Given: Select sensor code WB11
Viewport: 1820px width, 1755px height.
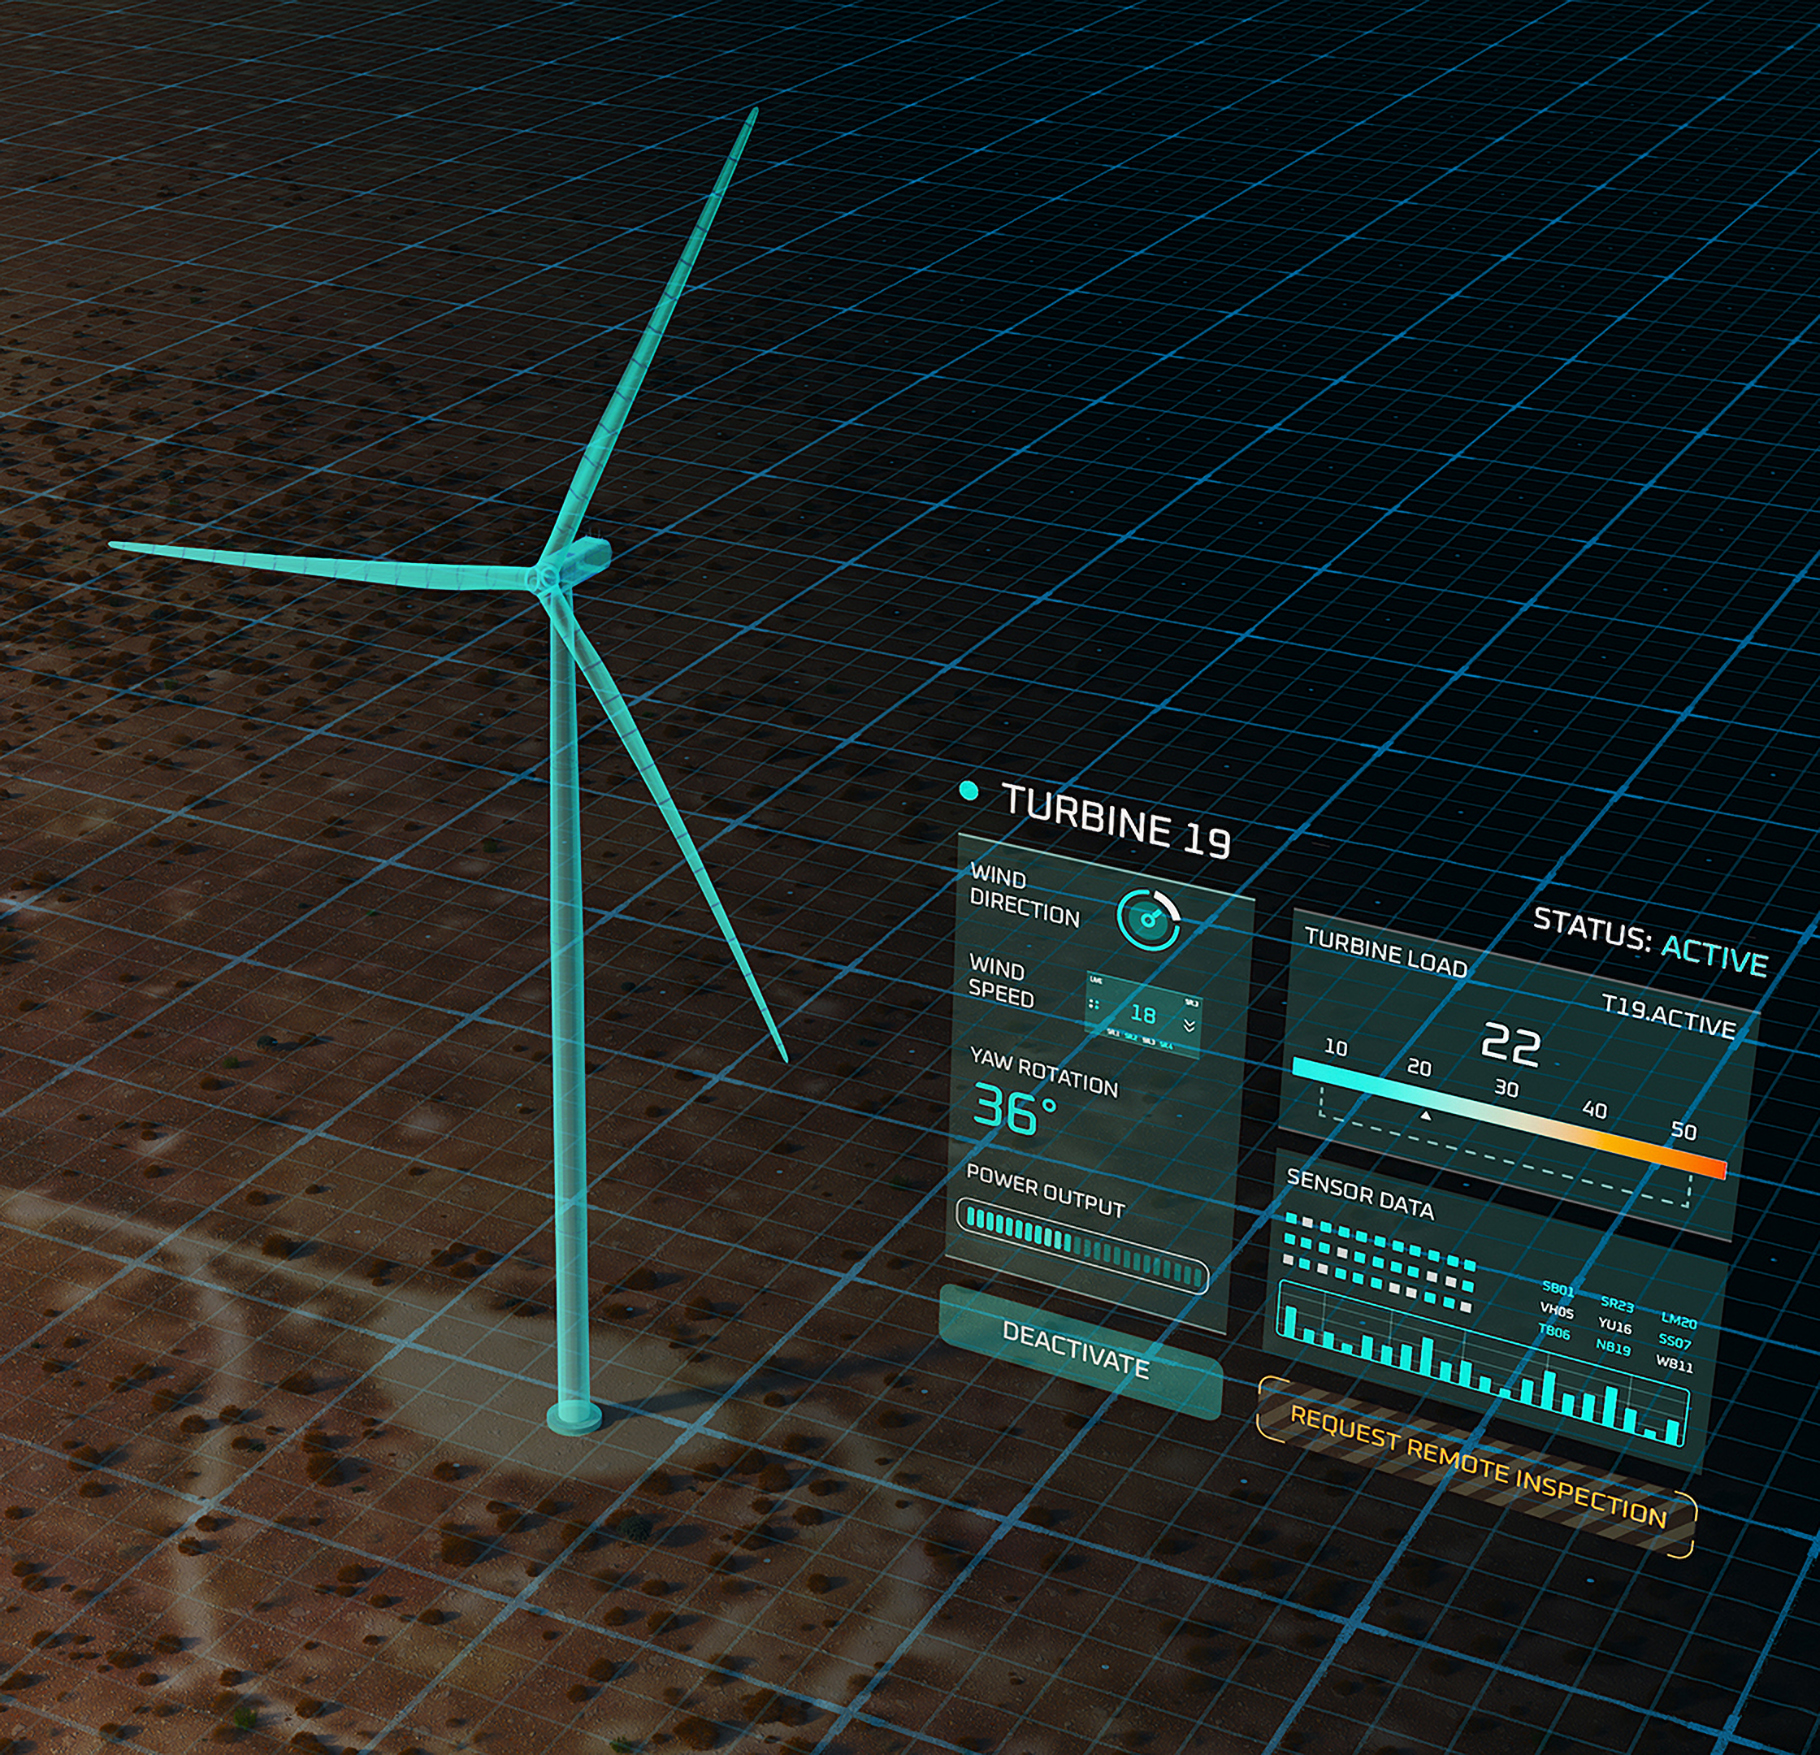Looking at the screenshot, I should [x=1674, y=1364].
